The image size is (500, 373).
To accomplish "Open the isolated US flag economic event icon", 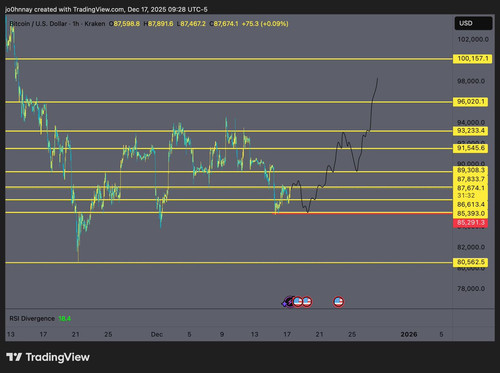I will [338, 302].
